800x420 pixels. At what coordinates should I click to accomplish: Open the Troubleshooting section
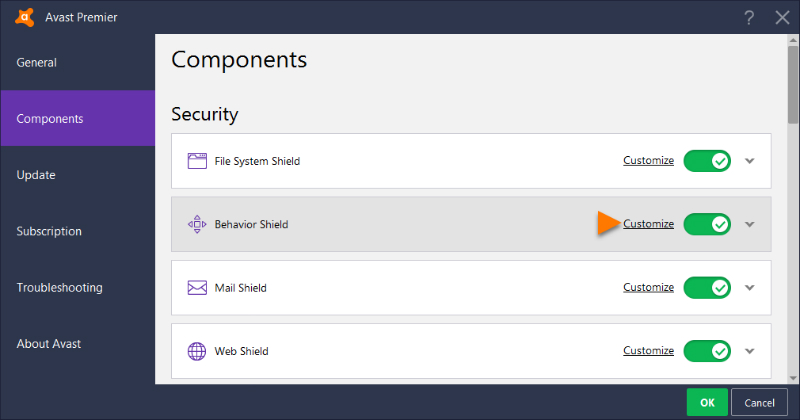click(59, 288)
